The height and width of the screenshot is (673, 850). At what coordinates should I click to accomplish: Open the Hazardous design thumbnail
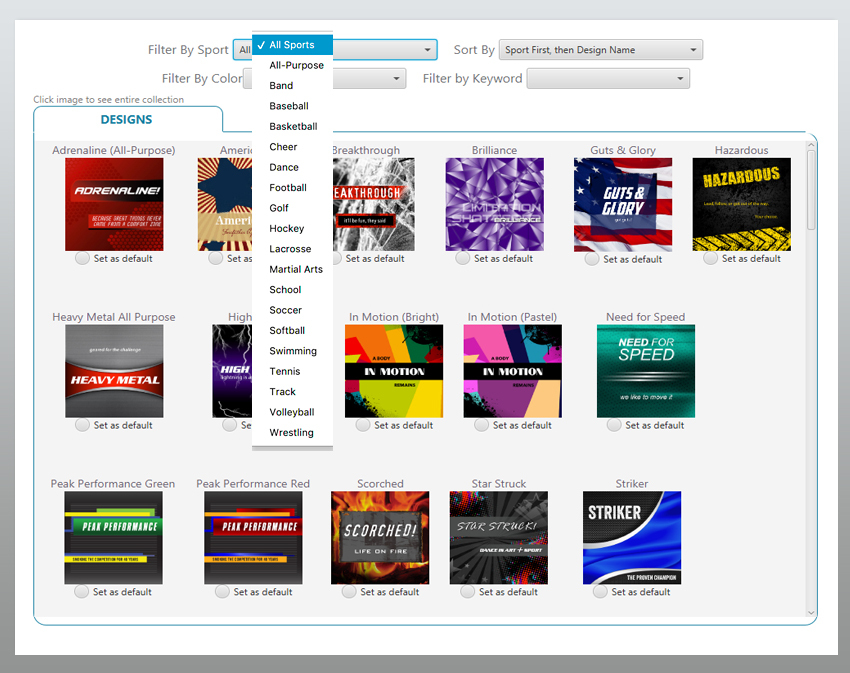(x=741, y=204)
